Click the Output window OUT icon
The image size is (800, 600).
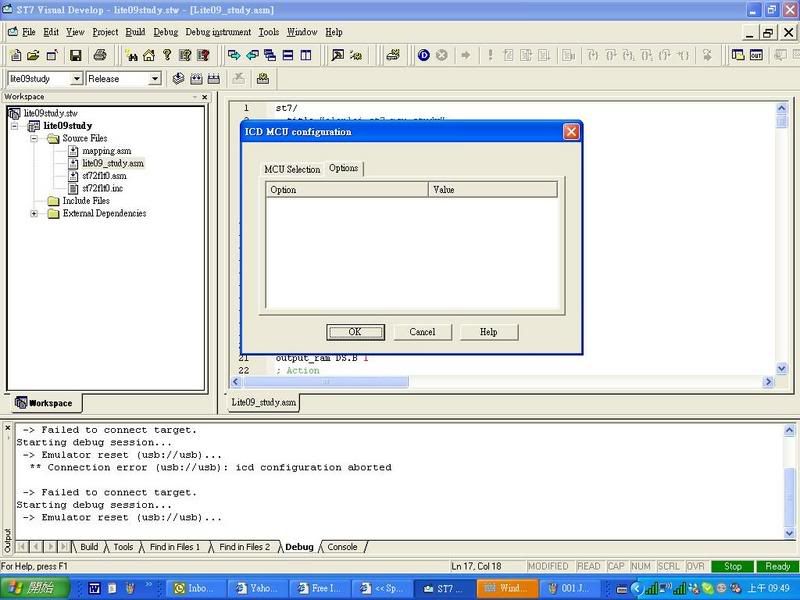756,55
